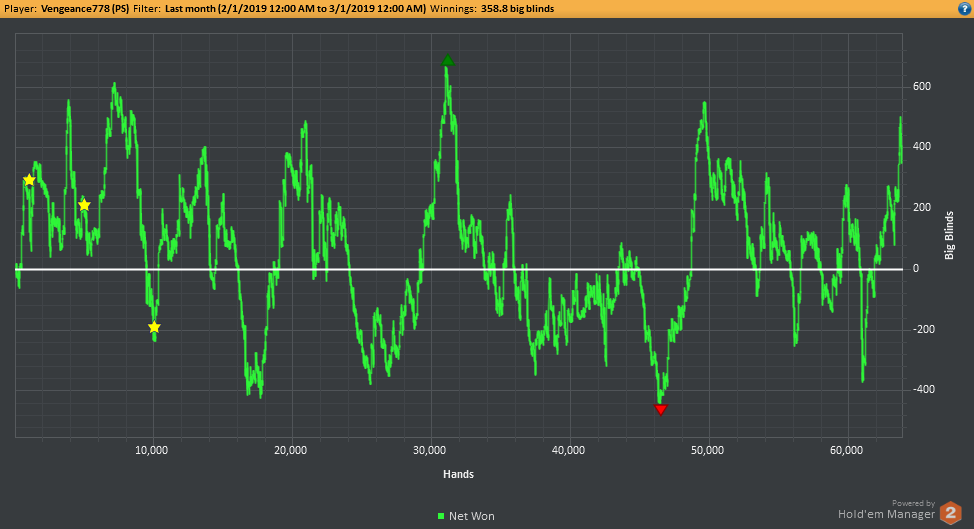Select the yellow star at the 10,000 hands low

tap(154, 327)
